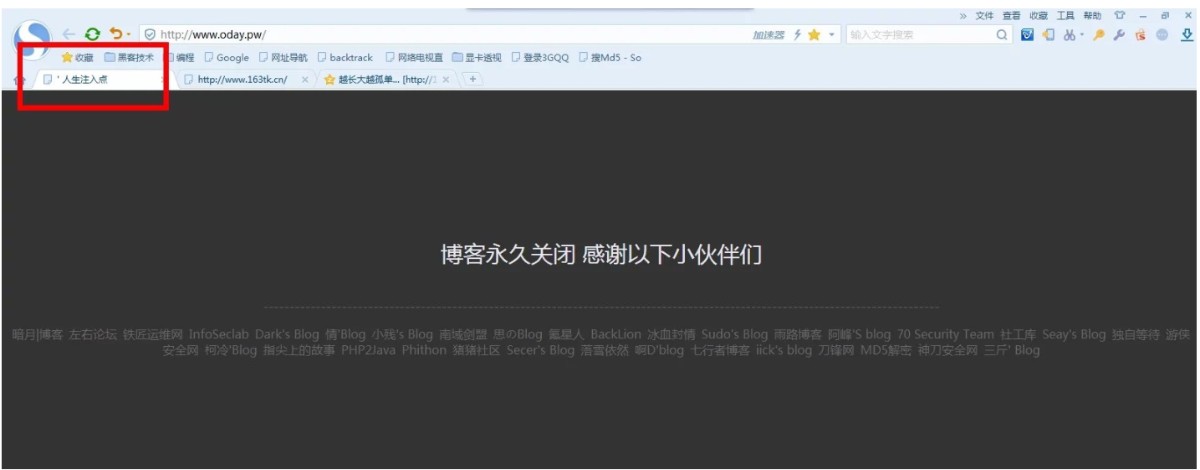Screen dimensions: 1200x470
Task: Switch to the http://www.163tk.cn/ tab
Action: tap(242, 80)
